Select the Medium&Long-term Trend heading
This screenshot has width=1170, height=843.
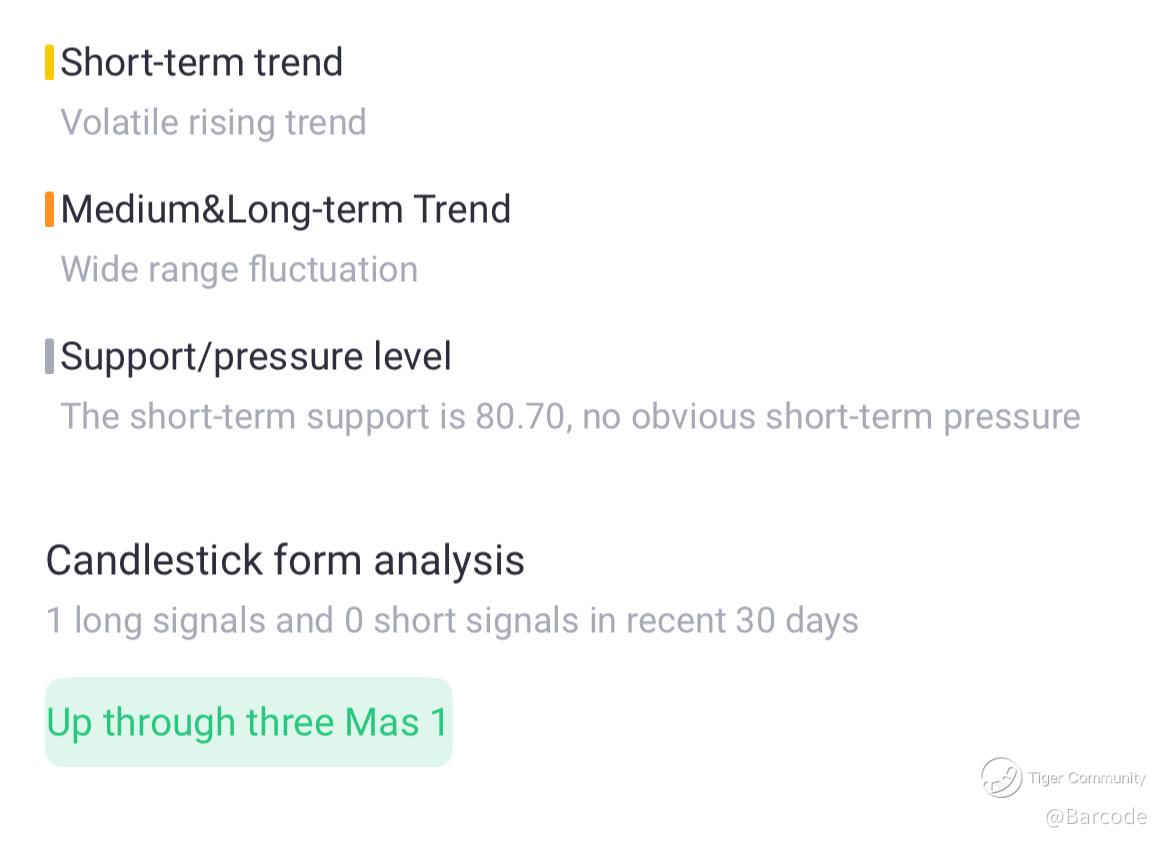tap(286, 209)
